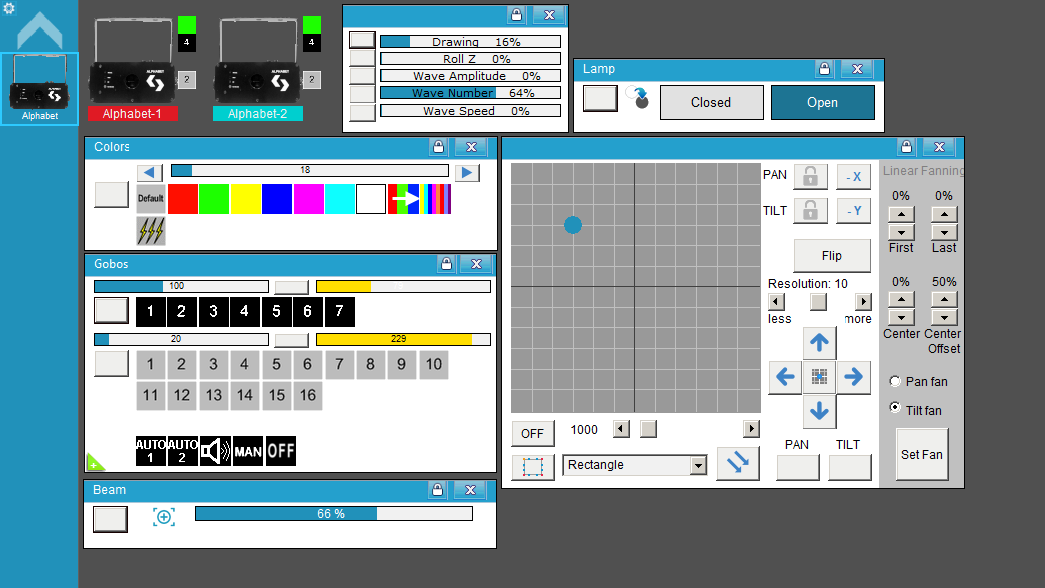The width and height of the screenshot is (1045, 588).
Task: Lock the Lamp panel
Action: (824, 69)
